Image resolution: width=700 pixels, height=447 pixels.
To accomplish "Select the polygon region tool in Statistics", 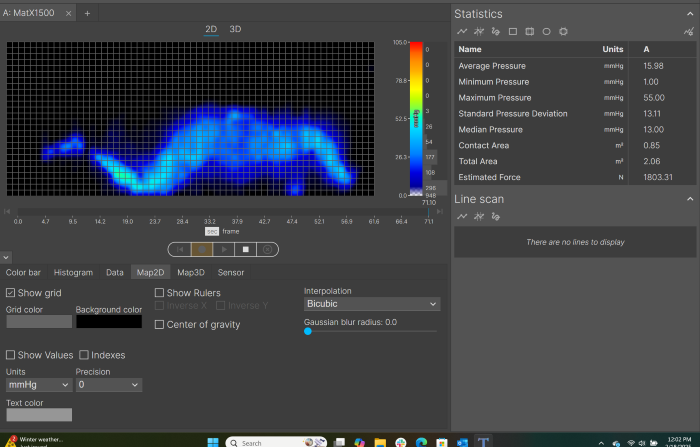I will click(x=563, y=31).
